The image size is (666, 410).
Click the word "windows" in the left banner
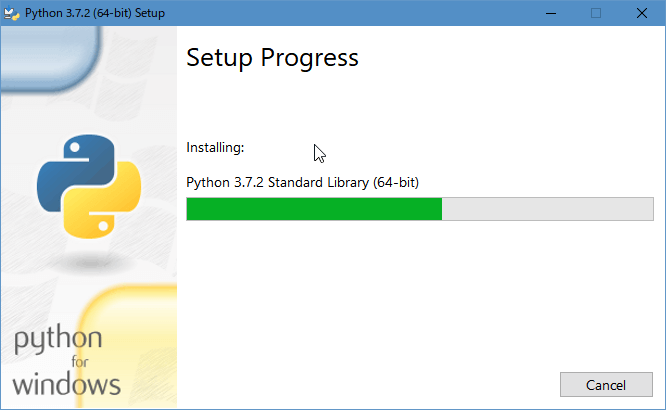66,383
